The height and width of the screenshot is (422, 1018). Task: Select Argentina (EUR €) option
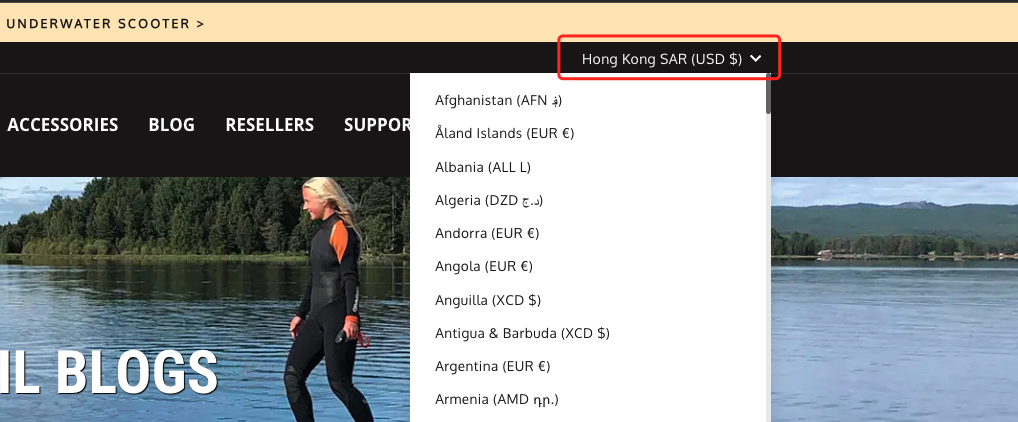[x=492, y=367]
